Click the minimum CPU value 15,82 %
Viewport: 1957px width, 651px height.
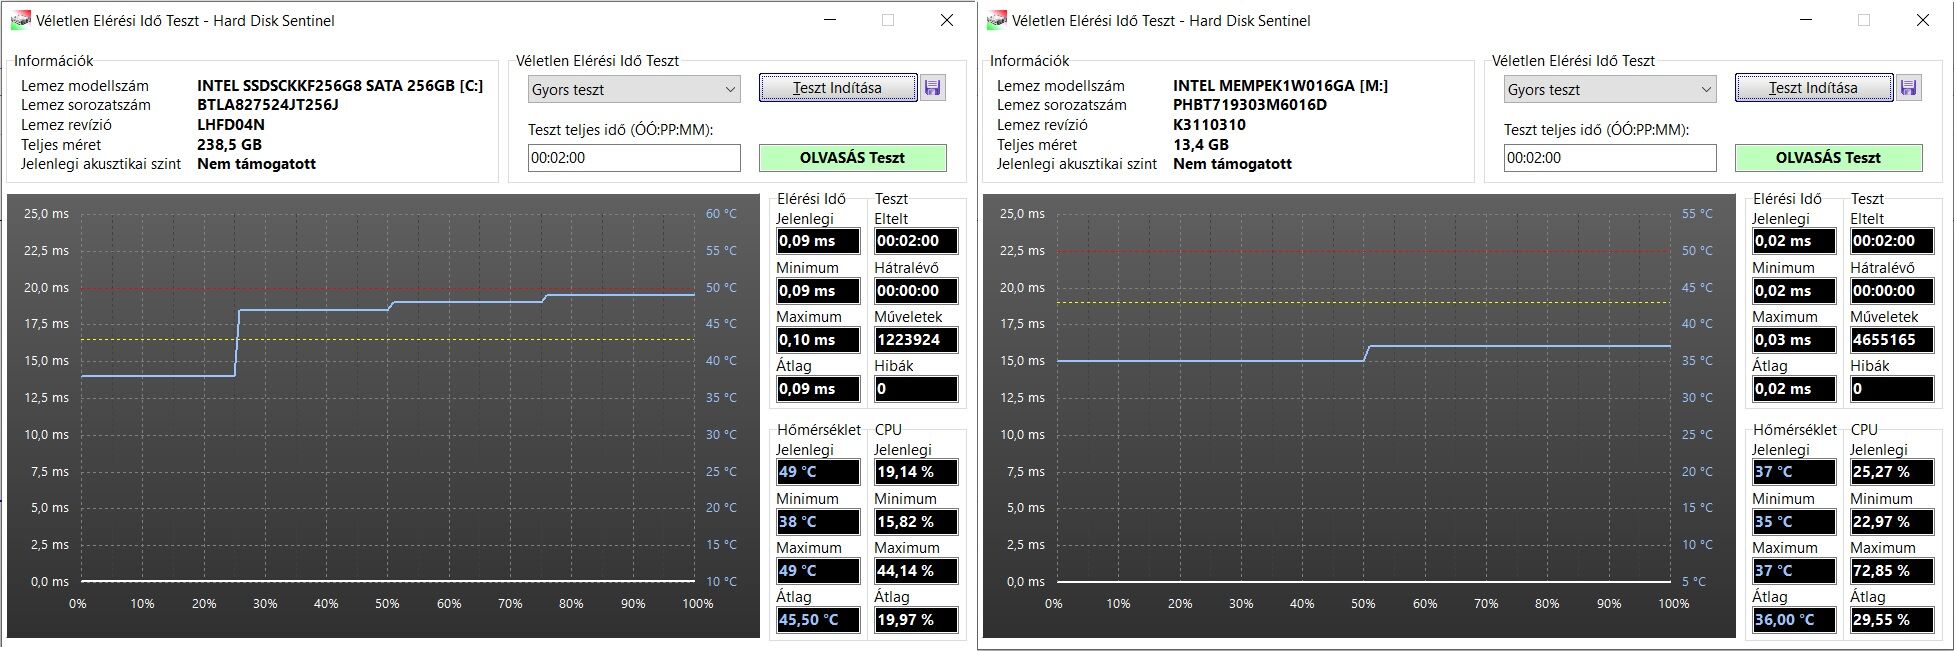coord(916,522)
